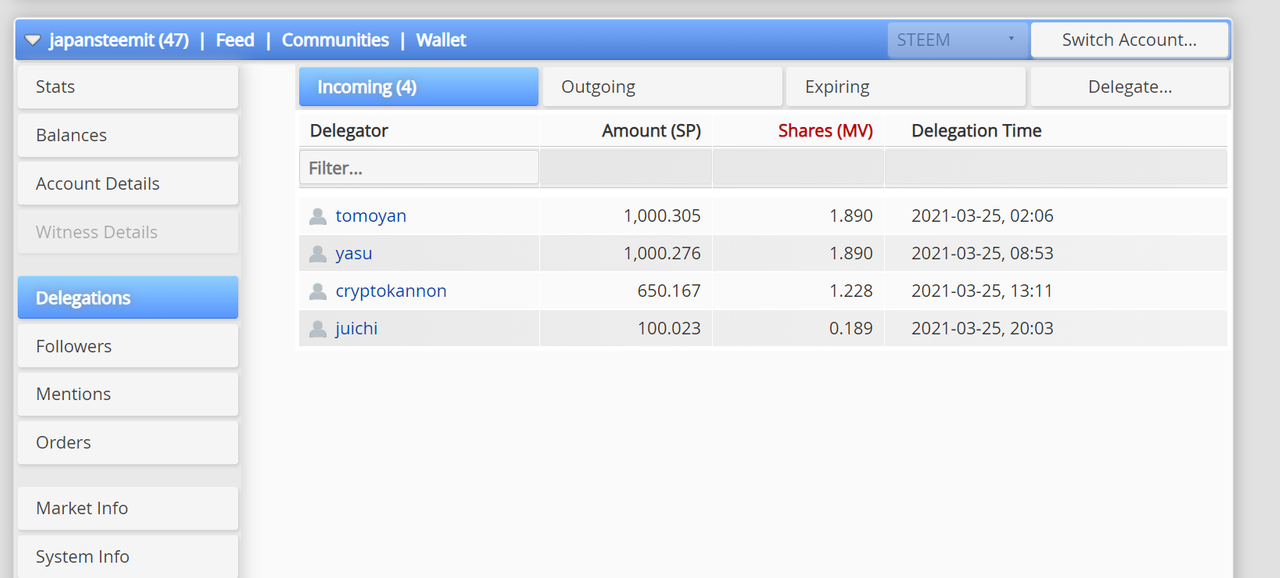Click the Switch Account button
The width and height of the screenshot is (1280, 578).
(1129, 40)
